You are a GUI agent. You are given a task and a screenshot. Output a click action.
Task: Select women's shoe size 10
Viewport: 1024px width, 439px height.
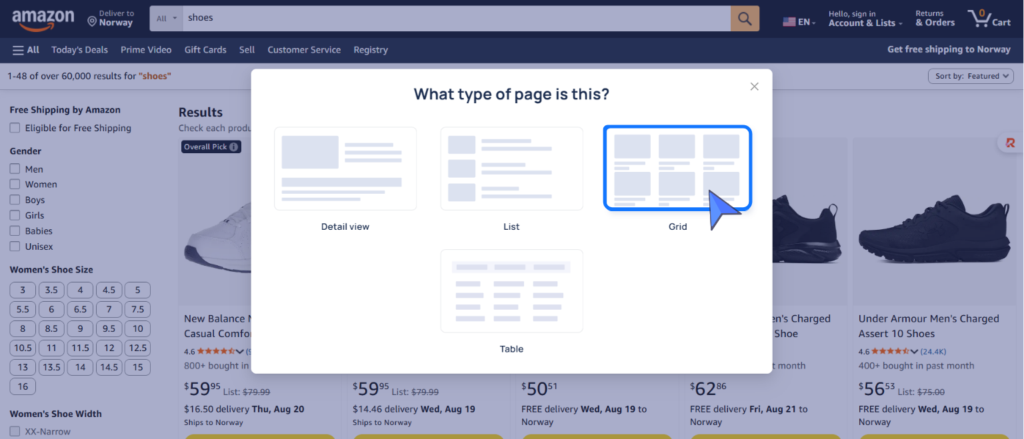click(x=138, y=329)
